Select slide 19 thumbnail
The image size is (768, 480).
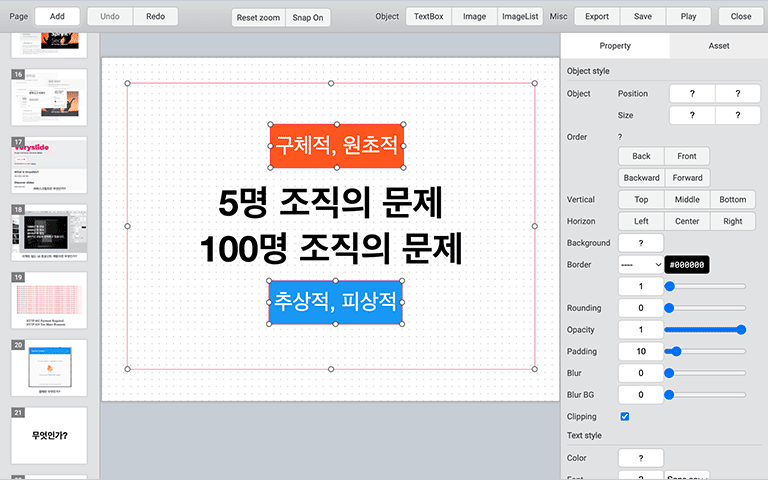coord(49,300)
